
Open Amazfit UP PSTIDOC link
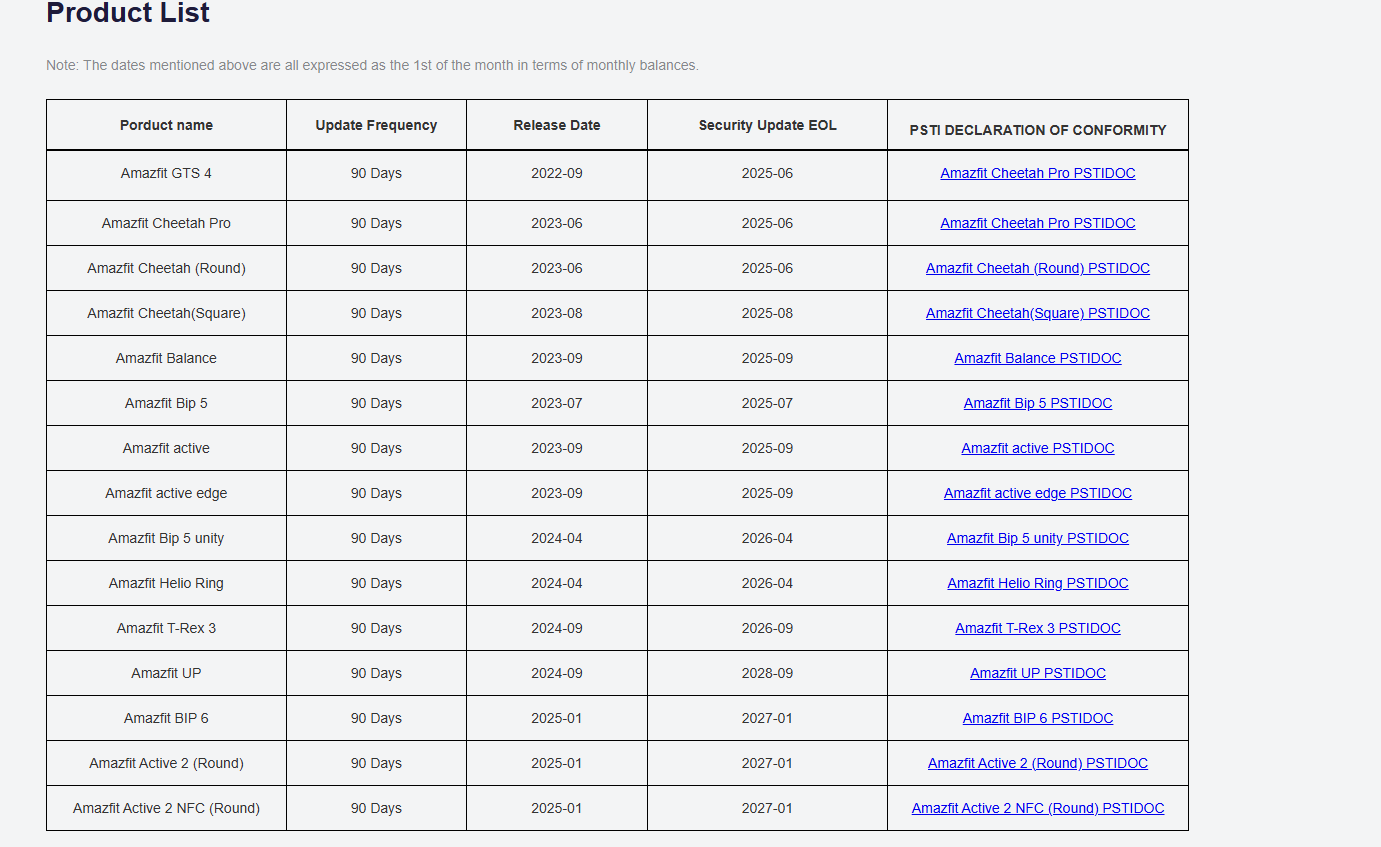[1038, 673]
